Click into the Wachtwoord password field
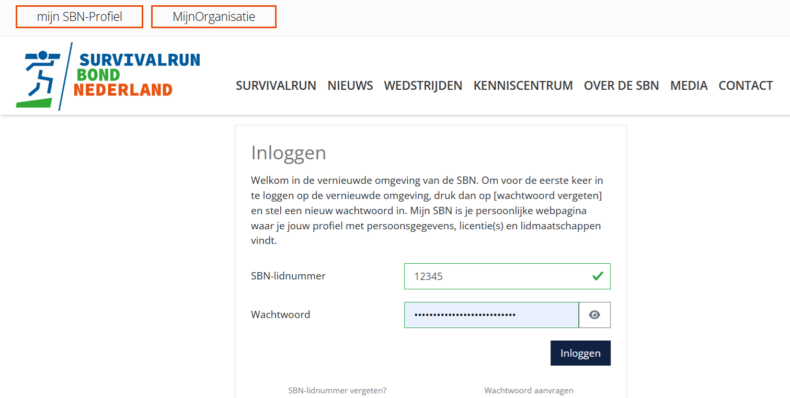This screenshot has height=398, width=790. [x=491, y=315]
